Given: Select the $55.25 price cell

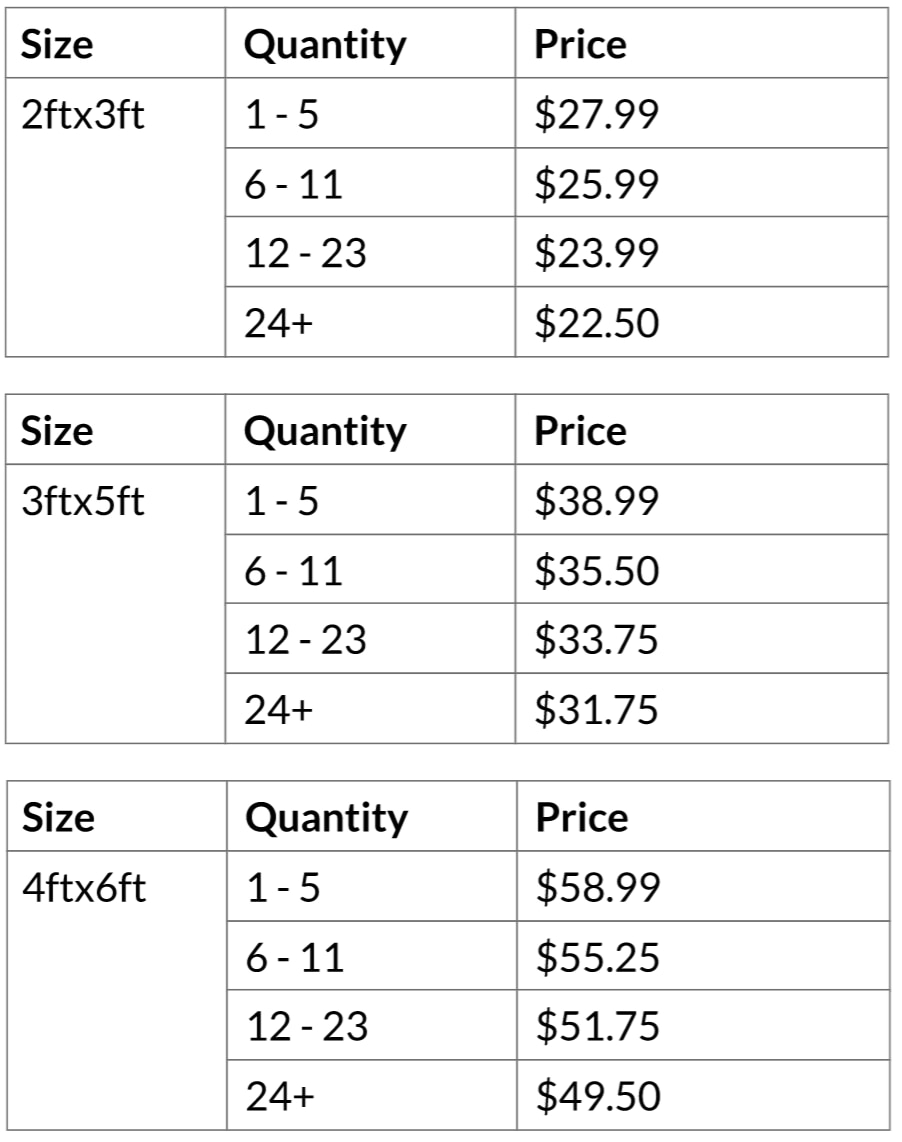Looking at the screenshot, I should click(x=703, y=956).
